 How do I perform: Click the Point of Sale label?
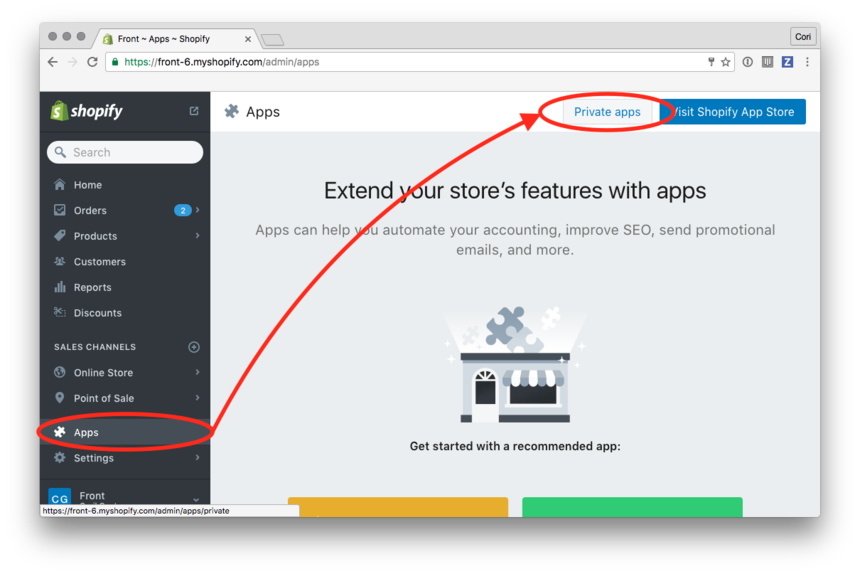point(104,398)
